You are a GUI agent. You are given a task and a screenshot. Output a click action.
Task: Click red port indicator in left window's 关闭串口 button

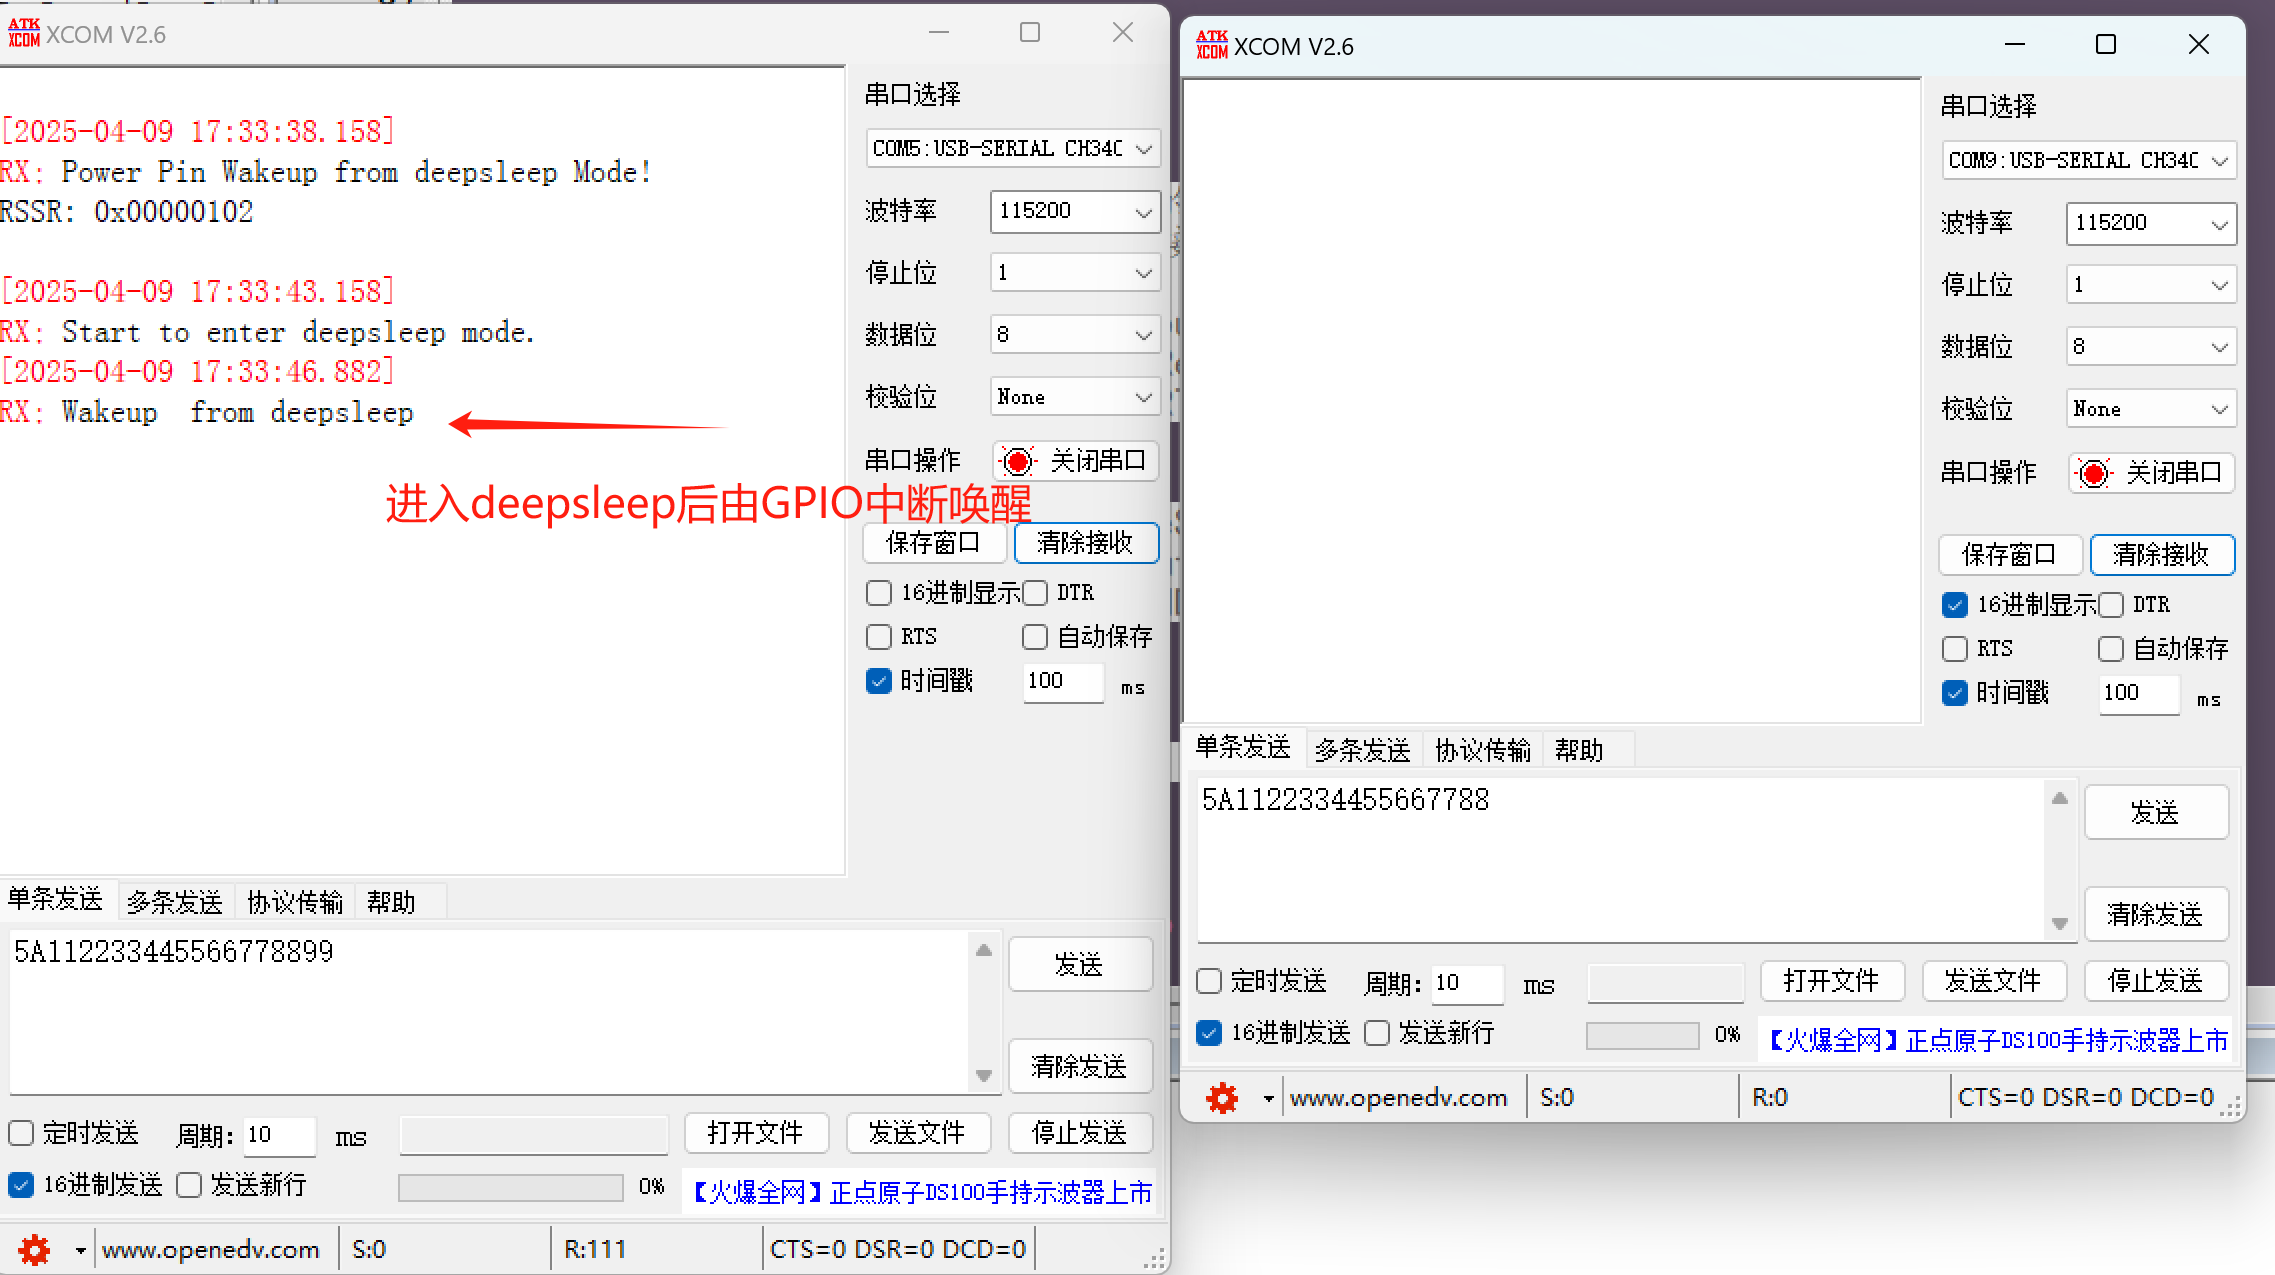[x=1018, y=461]
